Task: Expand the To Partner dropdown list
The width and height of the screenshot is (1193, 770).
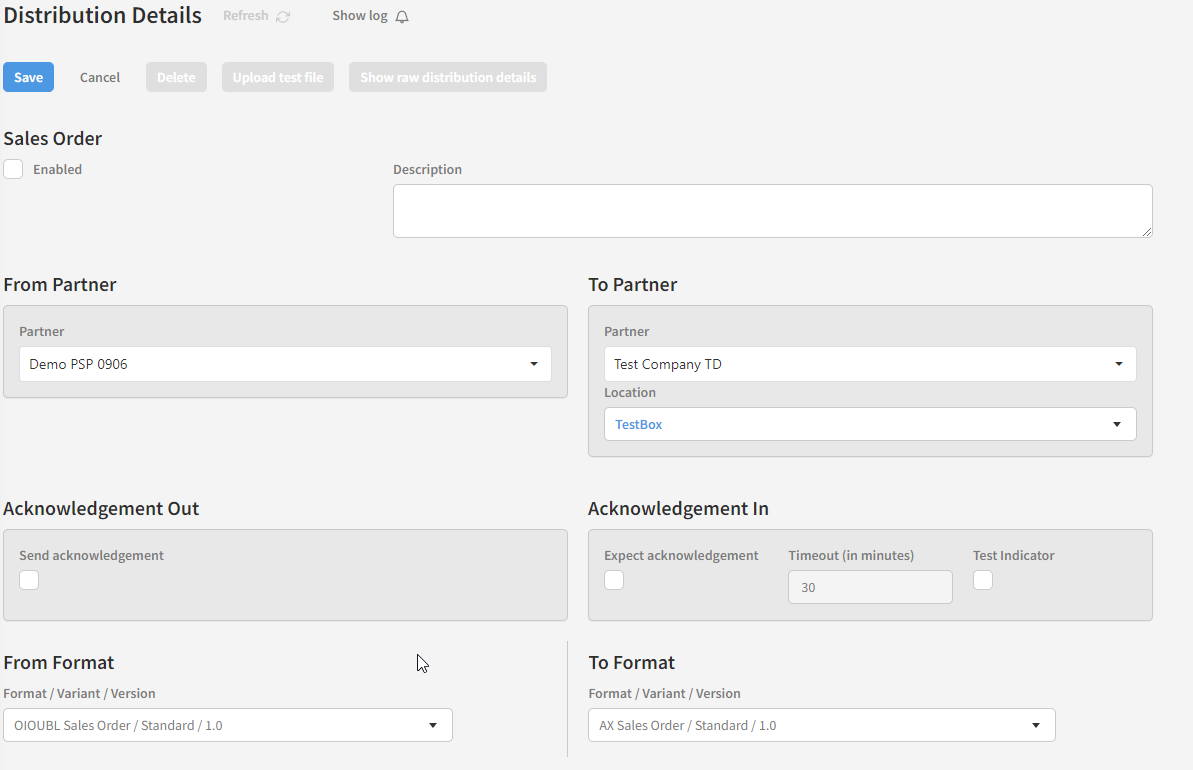Action: point(870,364)
